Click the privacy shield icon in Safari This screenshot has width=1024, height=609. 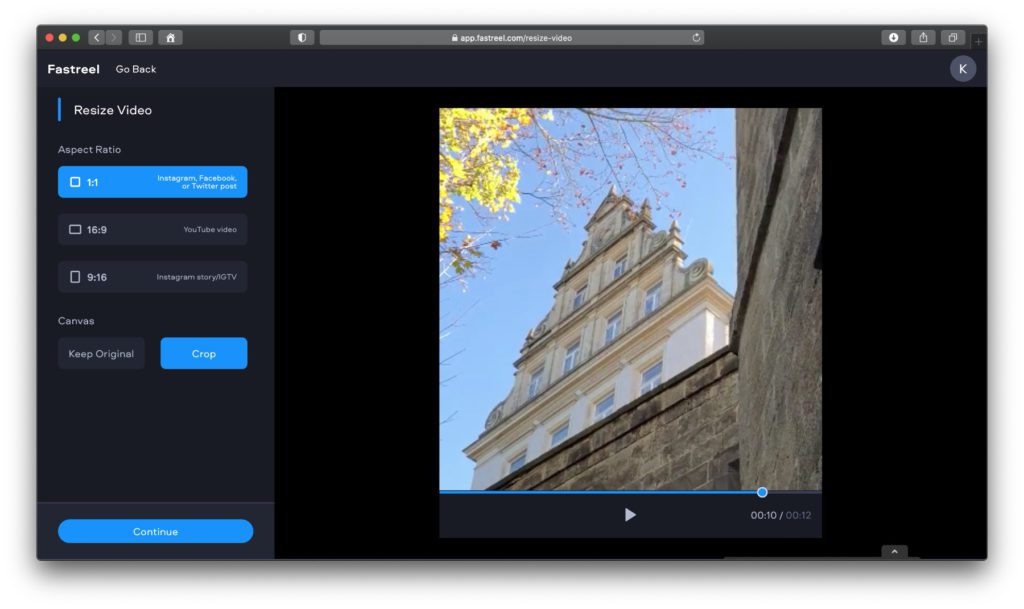(300, 36)
